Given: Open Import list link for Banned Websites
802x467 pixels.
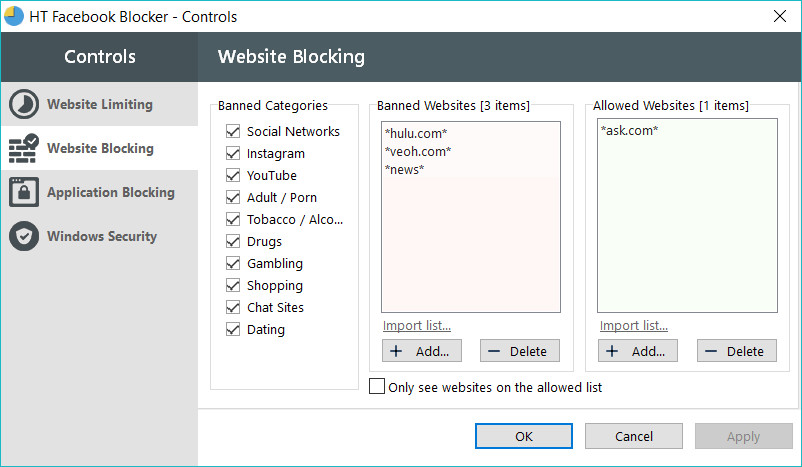Looking at the screenshot, I should [x=417, y=325].
